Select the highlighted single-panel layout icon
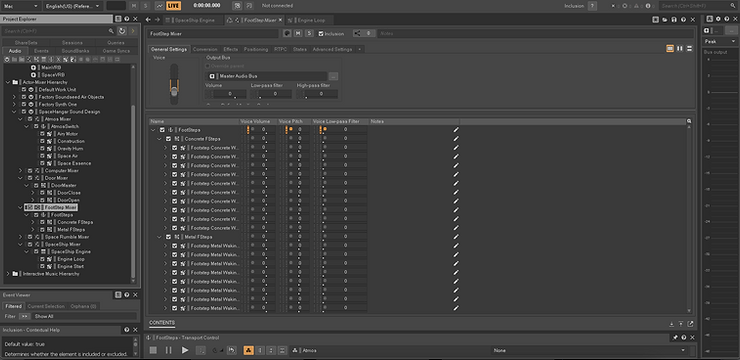Screen dimensions: 740x360 (670, 49)
